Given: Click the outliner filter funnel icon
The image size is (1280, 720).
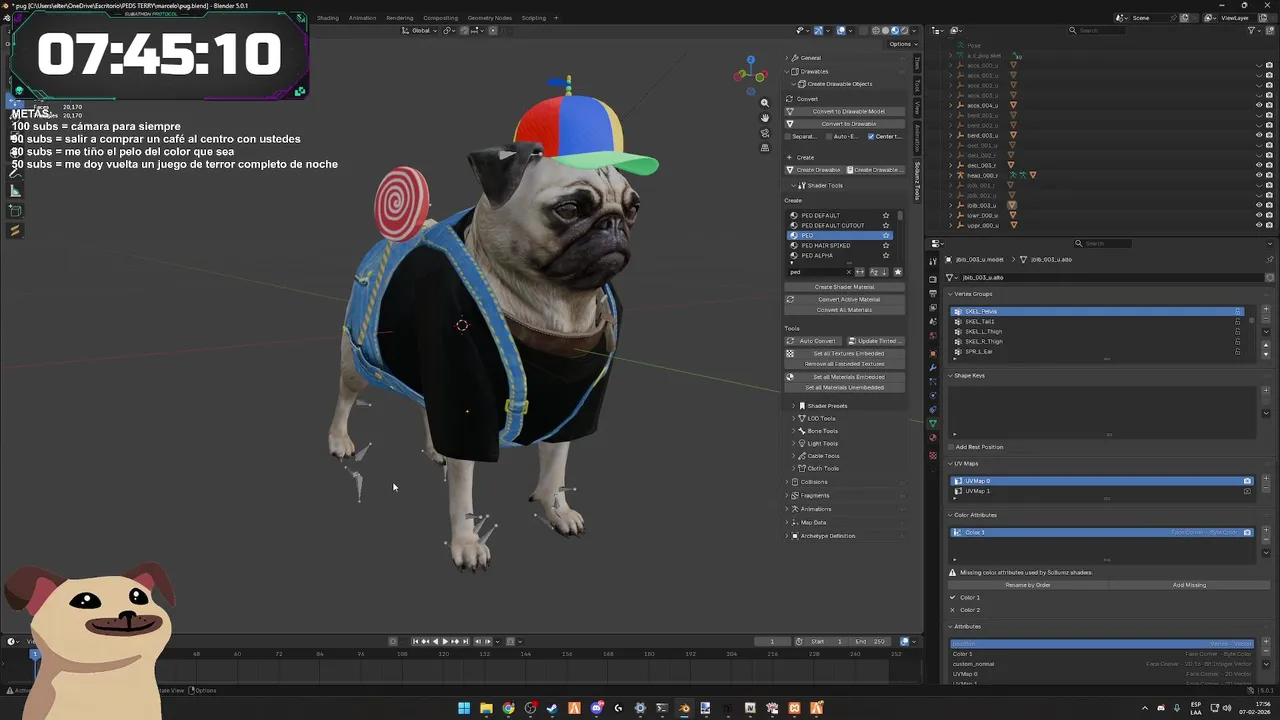Looking at the screenshot, I should [1252, 31].
